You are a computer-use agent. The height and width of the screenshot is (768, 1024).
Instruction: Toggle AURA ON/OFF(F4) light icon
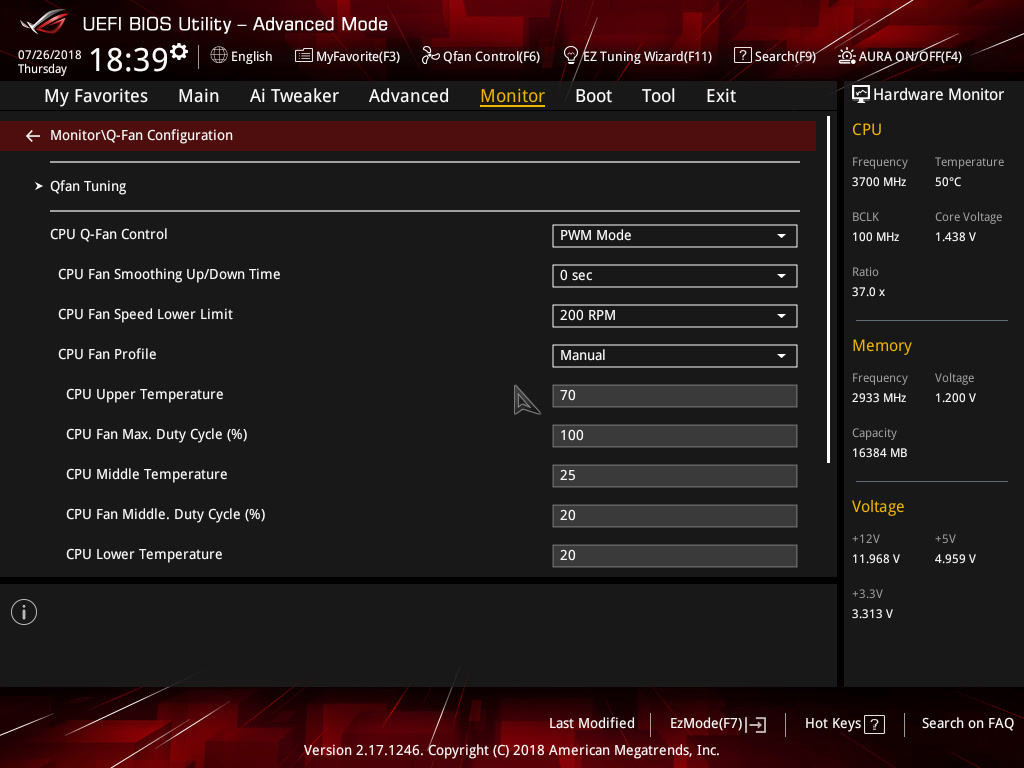coord(846,56)
